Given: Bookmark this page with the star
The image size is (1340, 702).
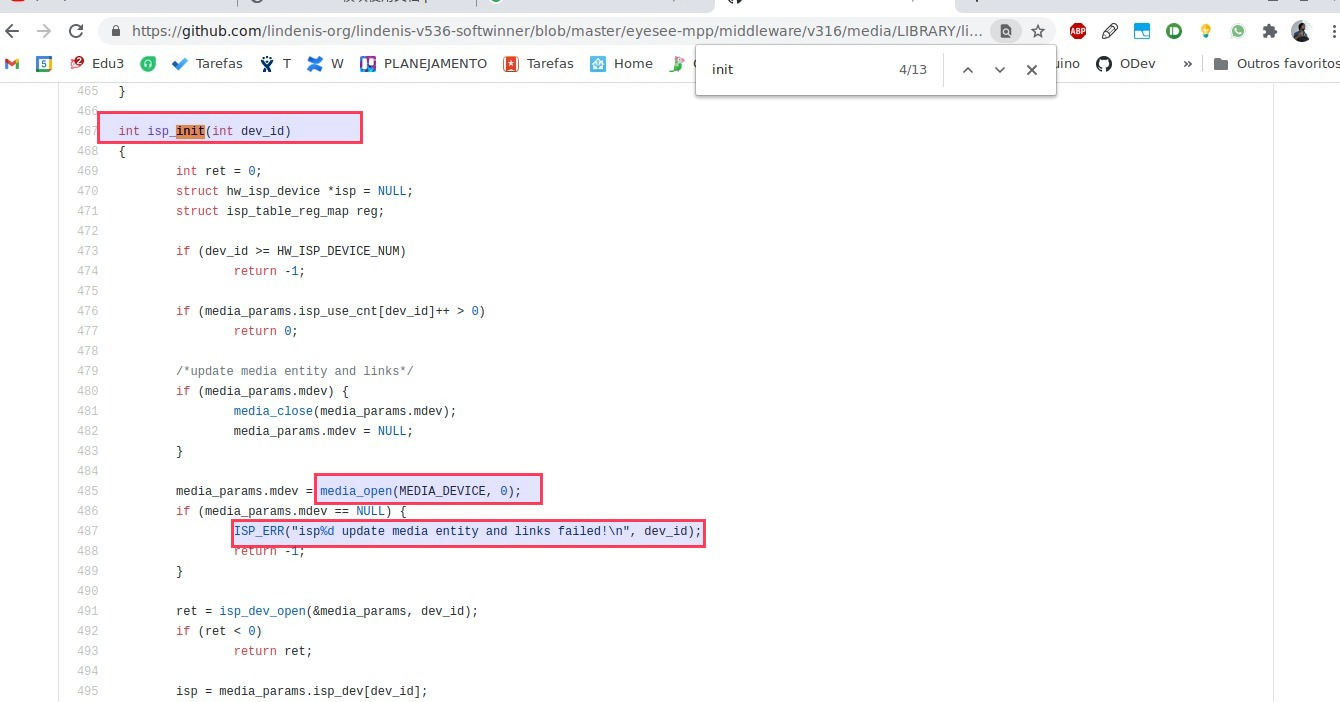Looking at the screenshot, I should [1038, 31].
